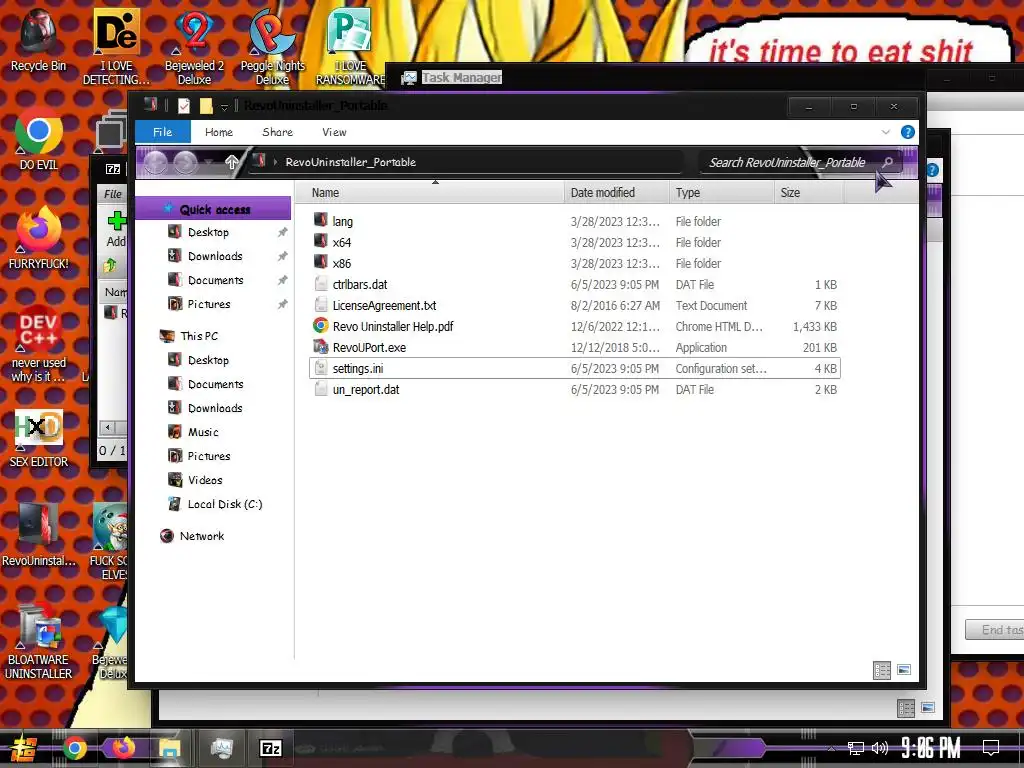
Task: Expand the Explorer ribbon with the chevron
Action: tap(886, 132)
